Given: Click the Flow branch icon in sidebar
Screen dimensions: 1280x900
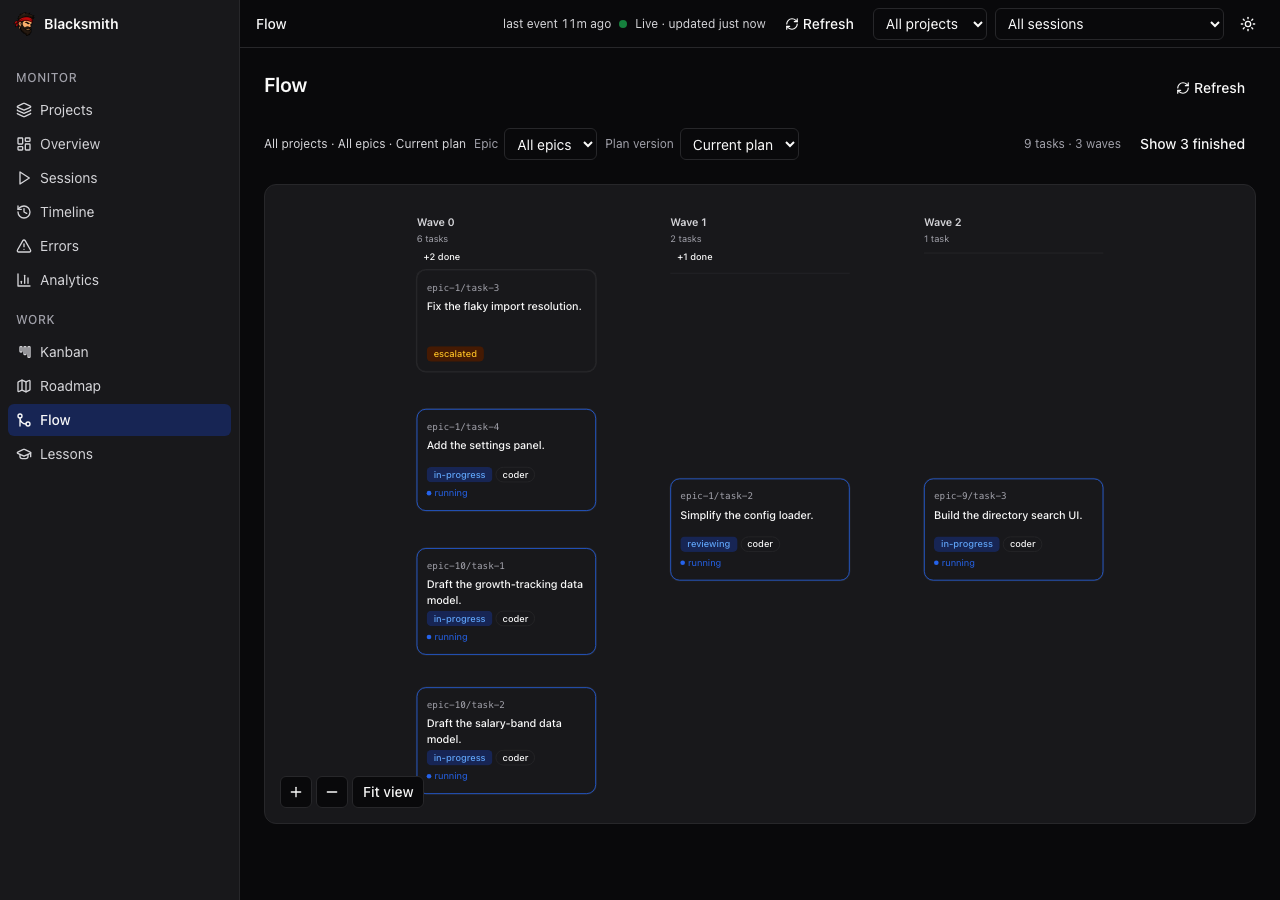Looking at the screenshot, I should (24, 420).
